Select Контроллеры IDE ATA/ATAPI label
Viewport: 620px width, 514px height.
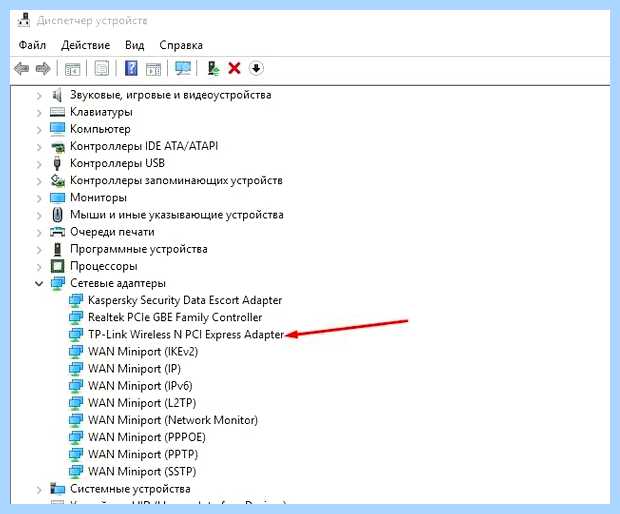click(144, 146)
